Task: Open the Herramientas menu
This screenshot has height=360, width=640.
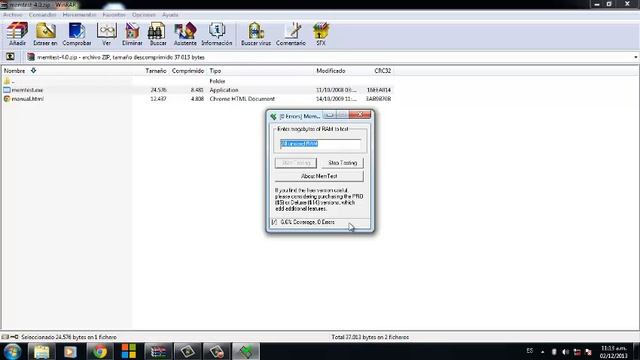Action: (x=80, y=15)
